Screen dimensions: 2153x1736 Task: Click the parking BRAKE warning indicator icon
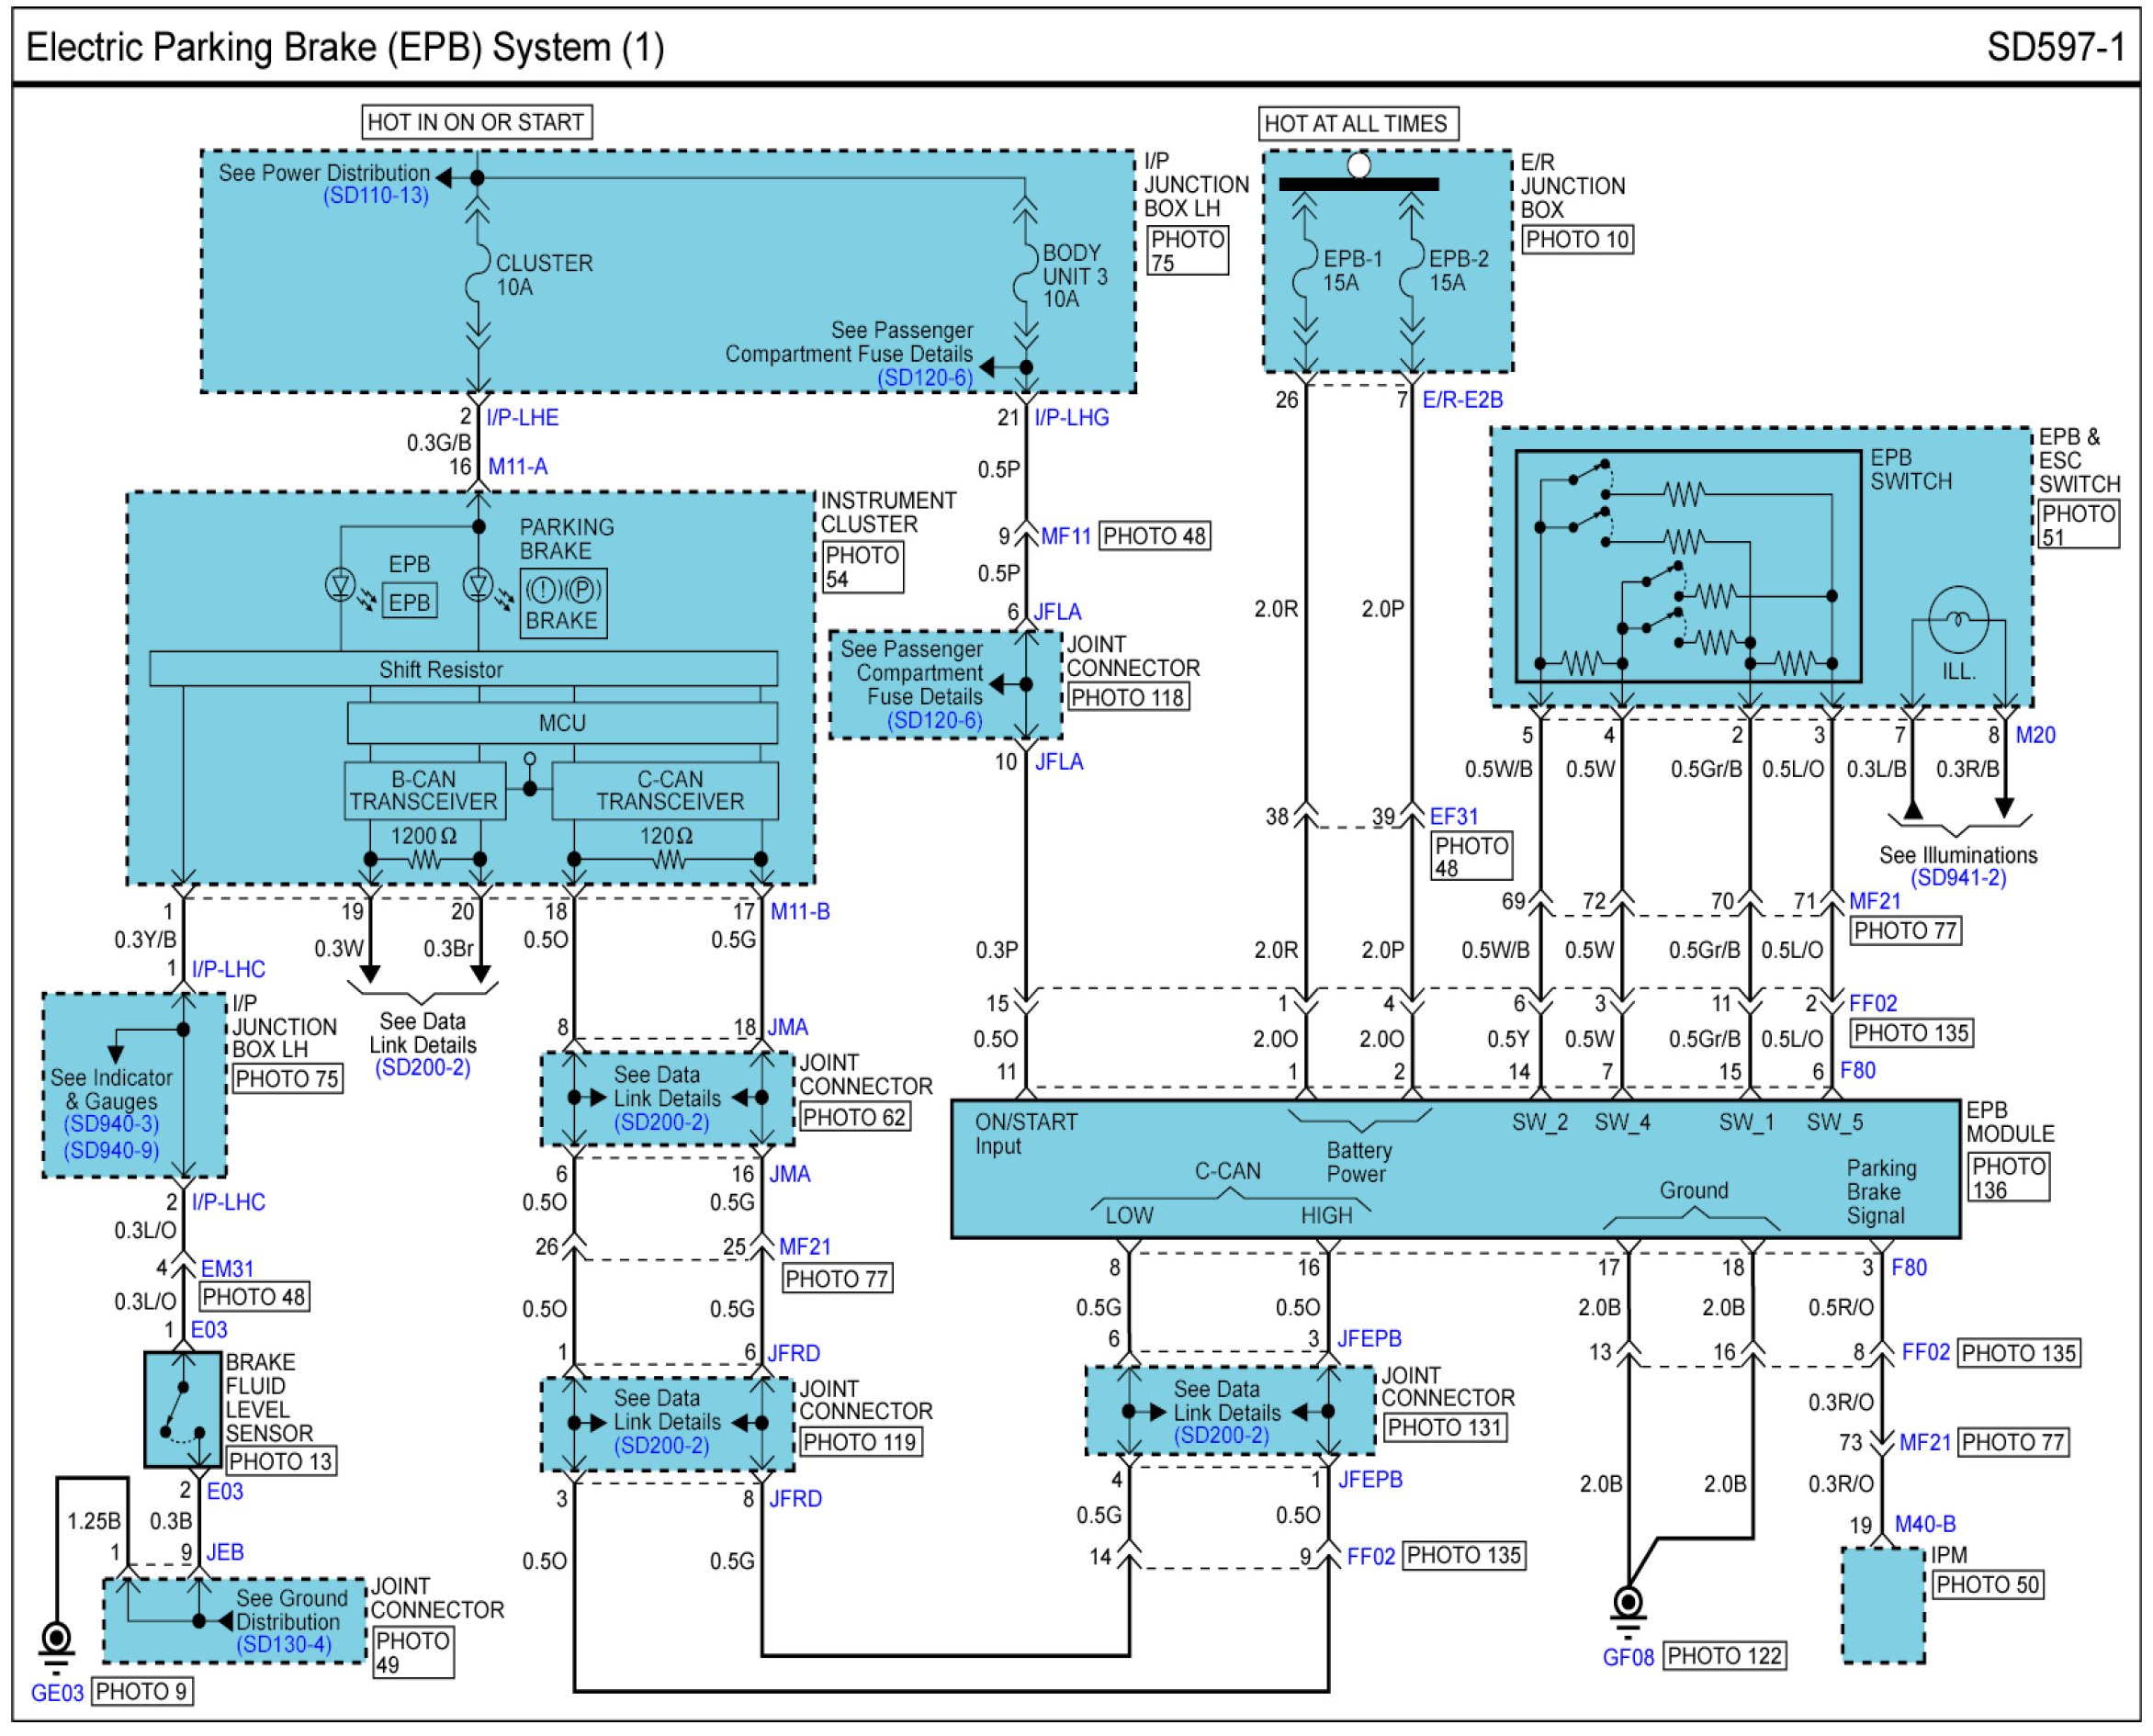pyautogui.click(x=563, y=603)
